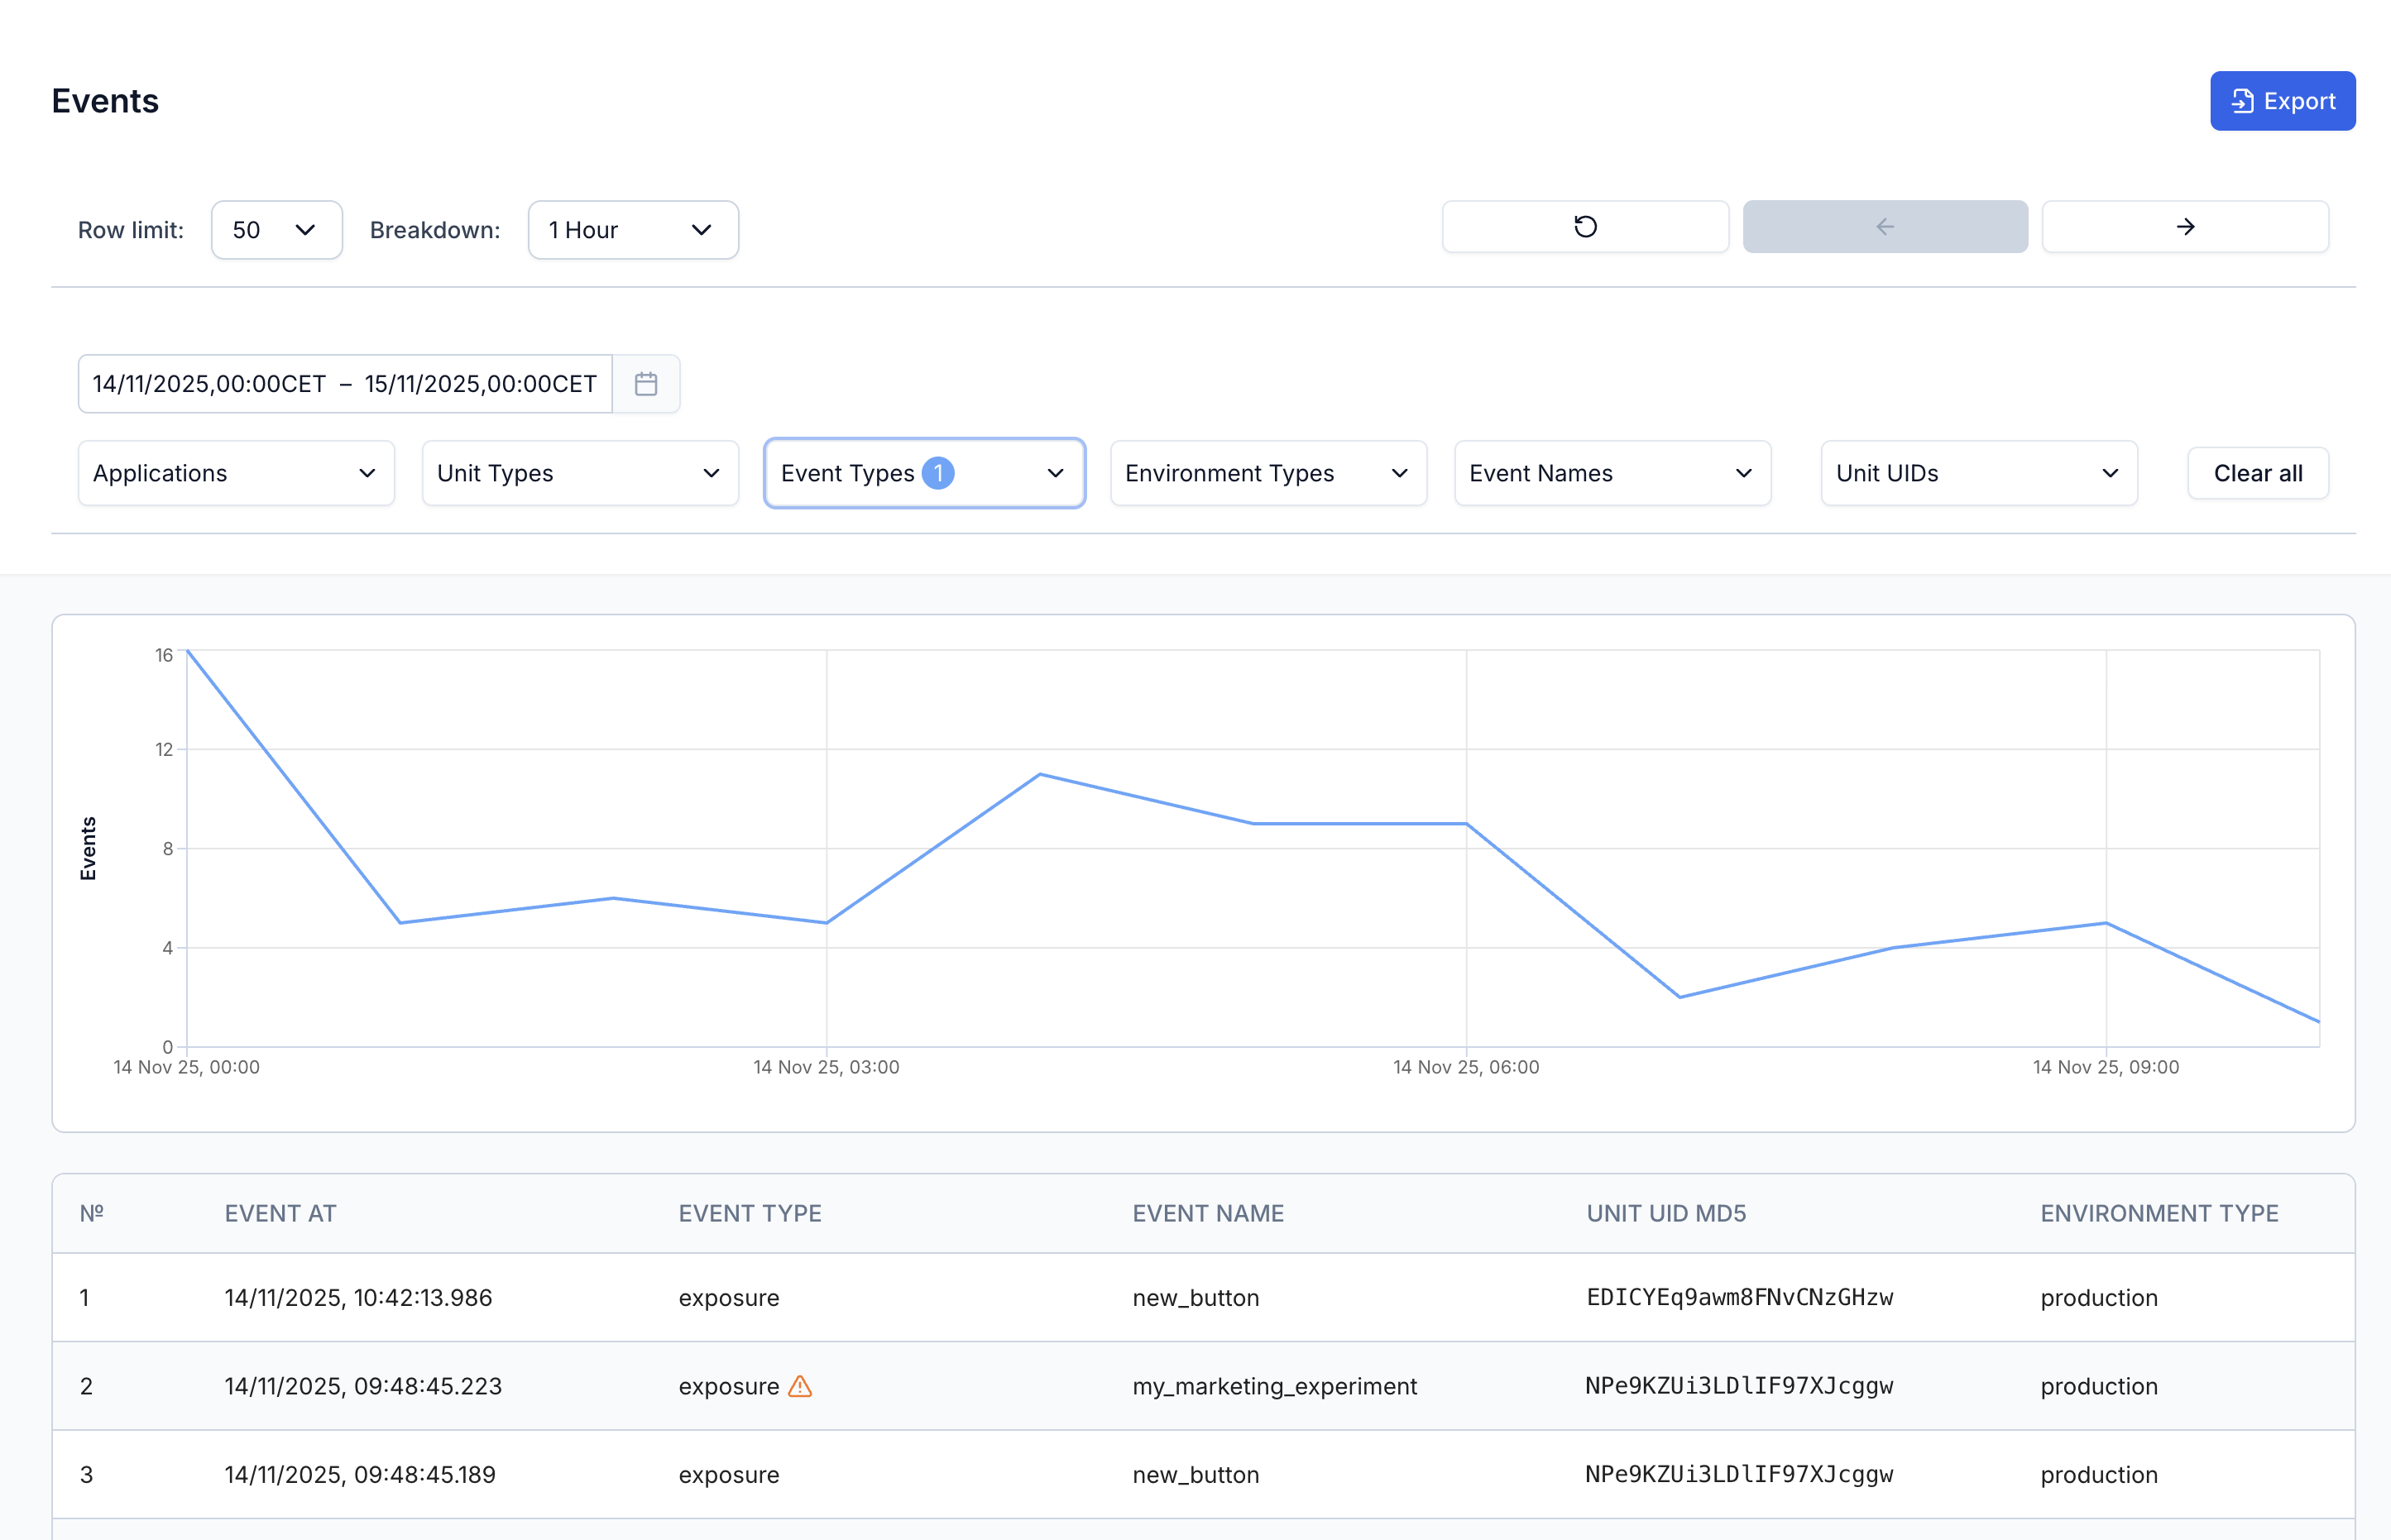Click the date range input field

click(345, 384)
